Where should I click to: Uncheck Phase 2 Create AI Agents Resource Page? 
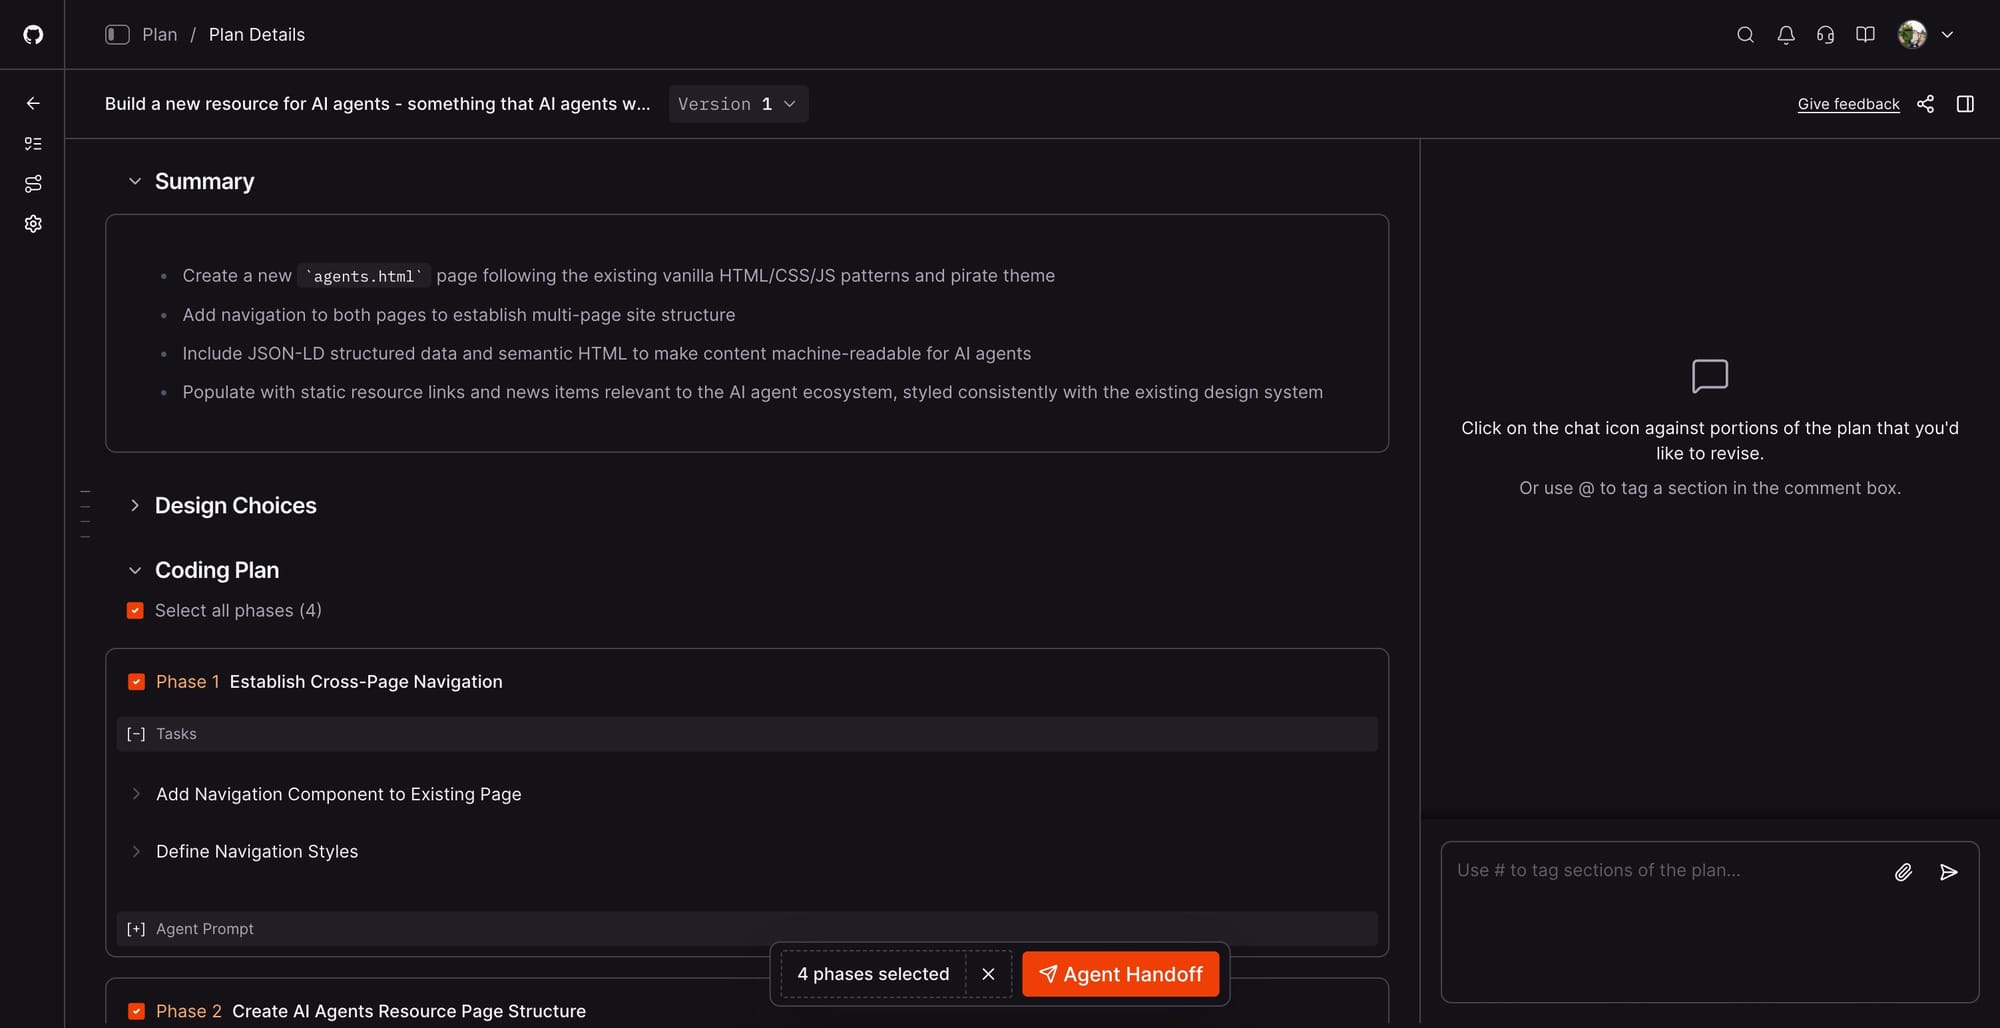[136, 1011]
